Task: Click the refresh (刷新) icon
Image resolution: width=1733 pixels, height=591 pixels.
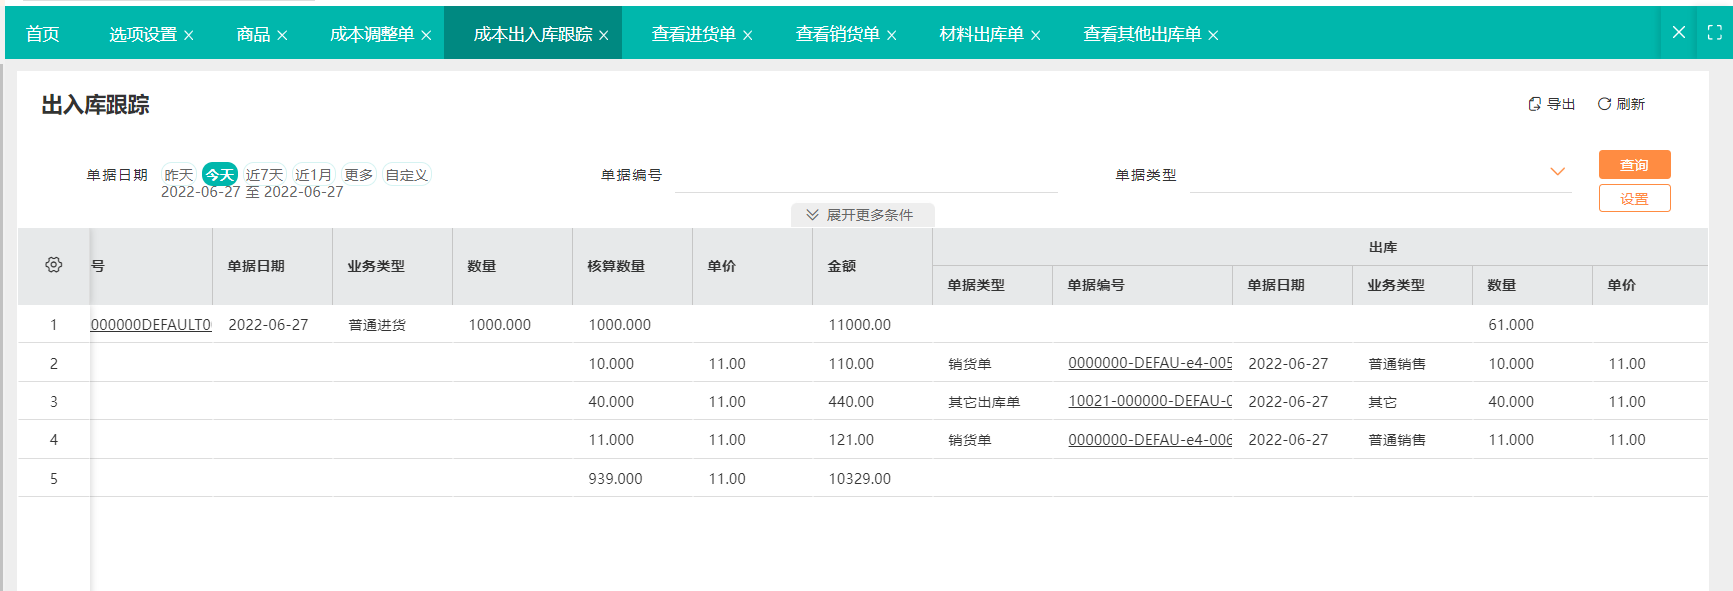Action: point(1604,104)
